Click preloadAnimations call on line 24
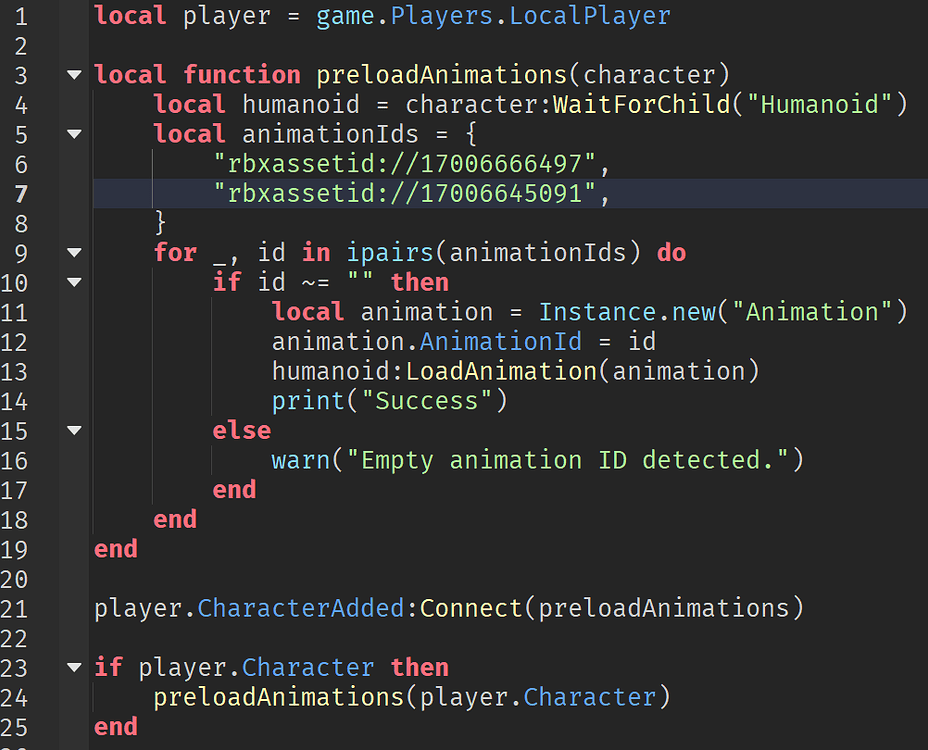 pos(276,697)
